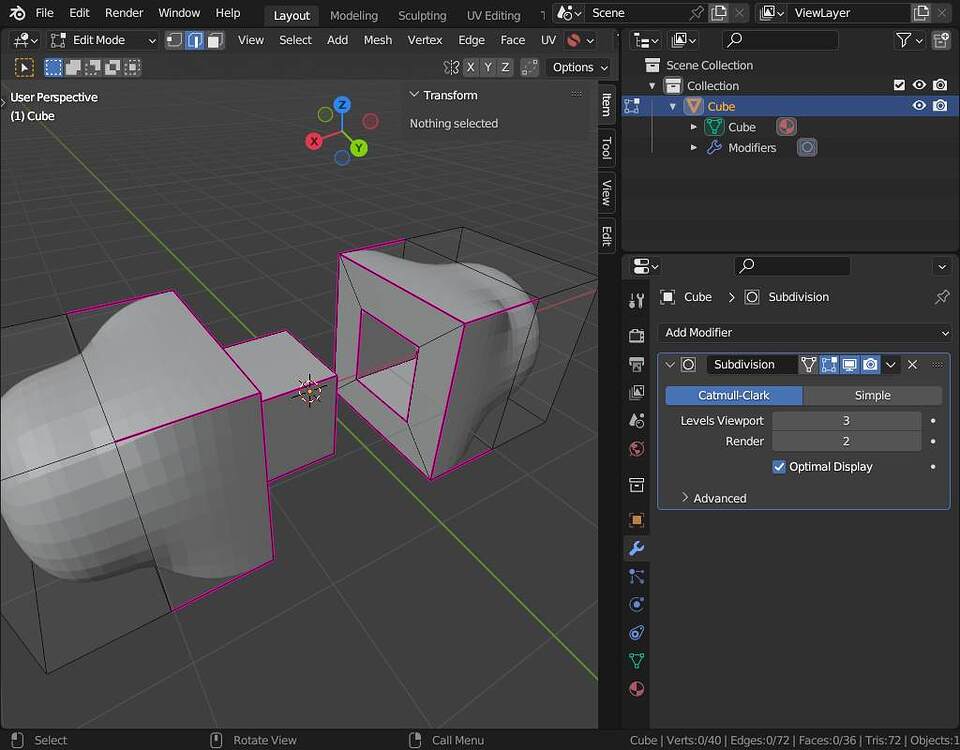This screenshot has width=960, height=750.
Task: Remove the Subdivision modifier
Action: point(912,365)
